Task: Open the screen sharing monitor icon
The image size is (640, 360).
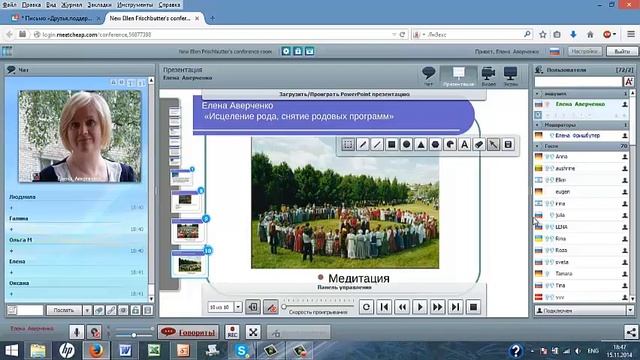Action: pos(511,76)
